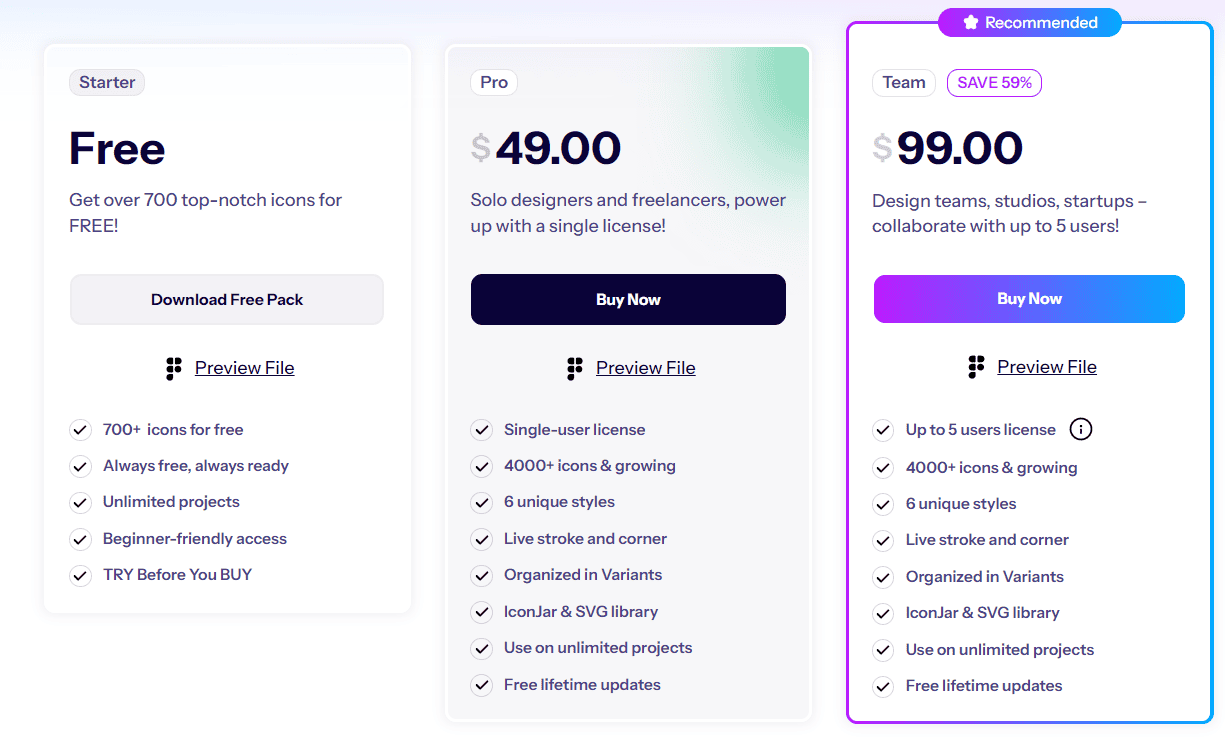The height and width of the screenshot is (745, 1225).
Task: Click the checkmark beside Single-user license
Action: pyautogui.click(x=481, y=429)
